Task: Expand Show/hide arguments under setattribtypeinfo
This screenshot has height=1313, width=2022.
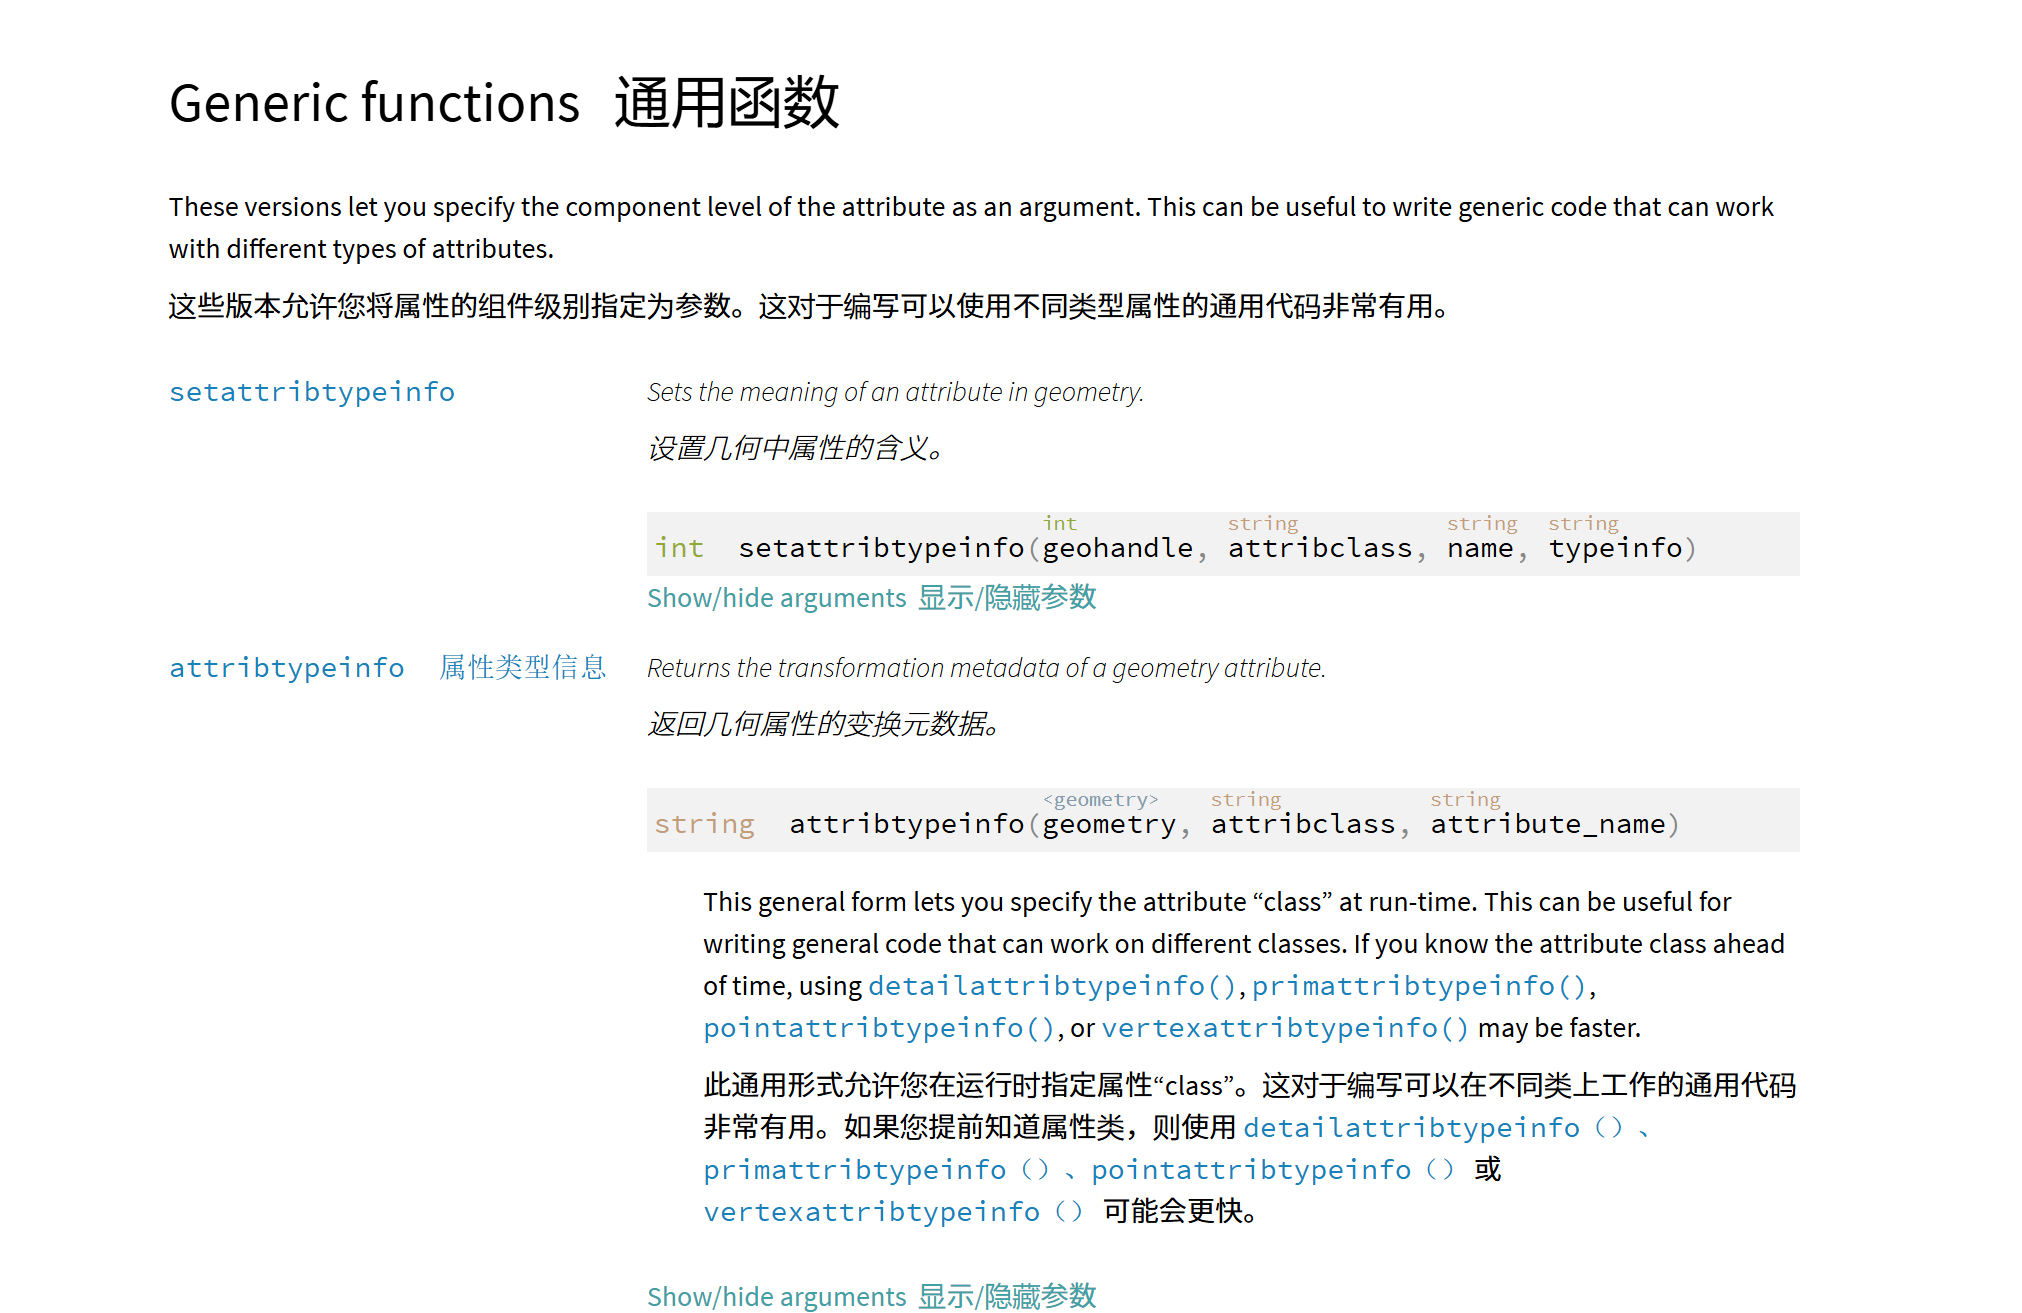Action: (776, 598)
